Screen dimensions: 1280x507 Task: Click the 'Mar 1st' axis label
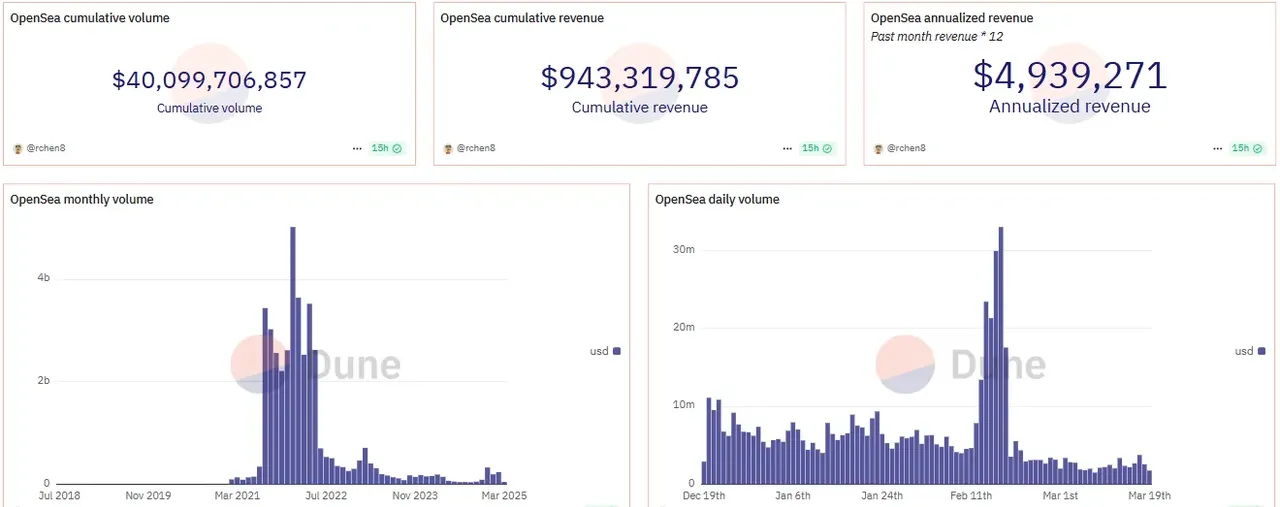tap(1060, 495)
